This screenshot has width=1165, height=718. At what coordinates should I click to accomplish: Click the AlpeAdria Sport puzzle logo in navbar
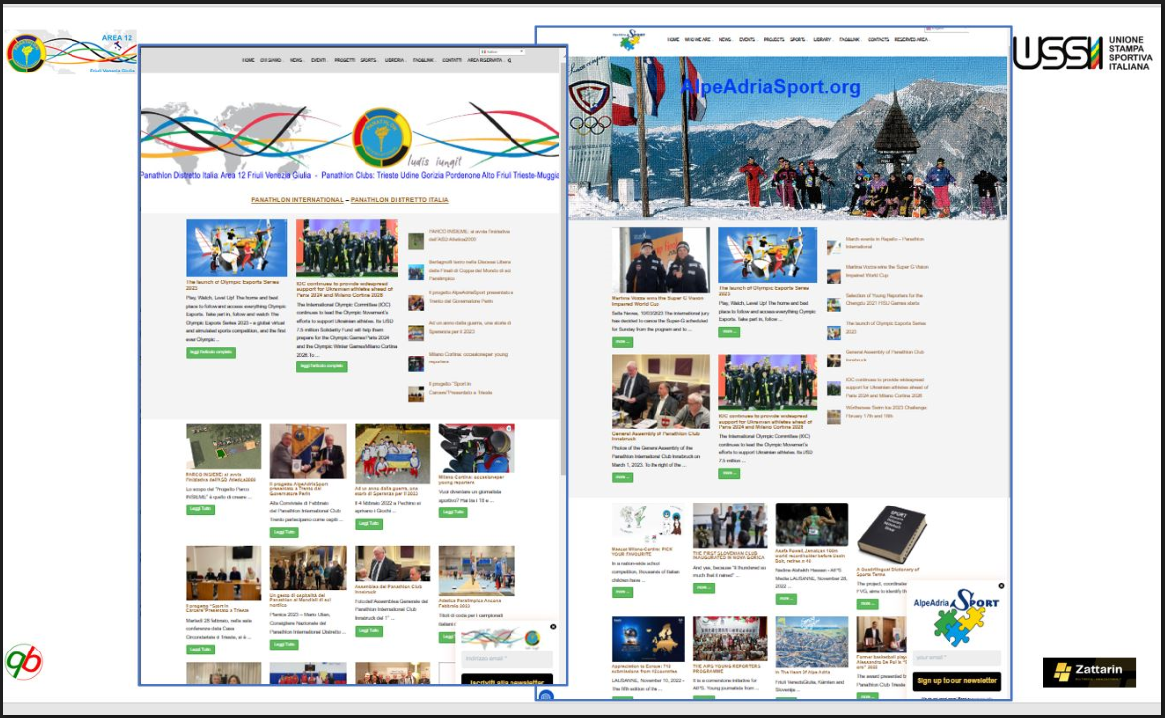(629, 40)
